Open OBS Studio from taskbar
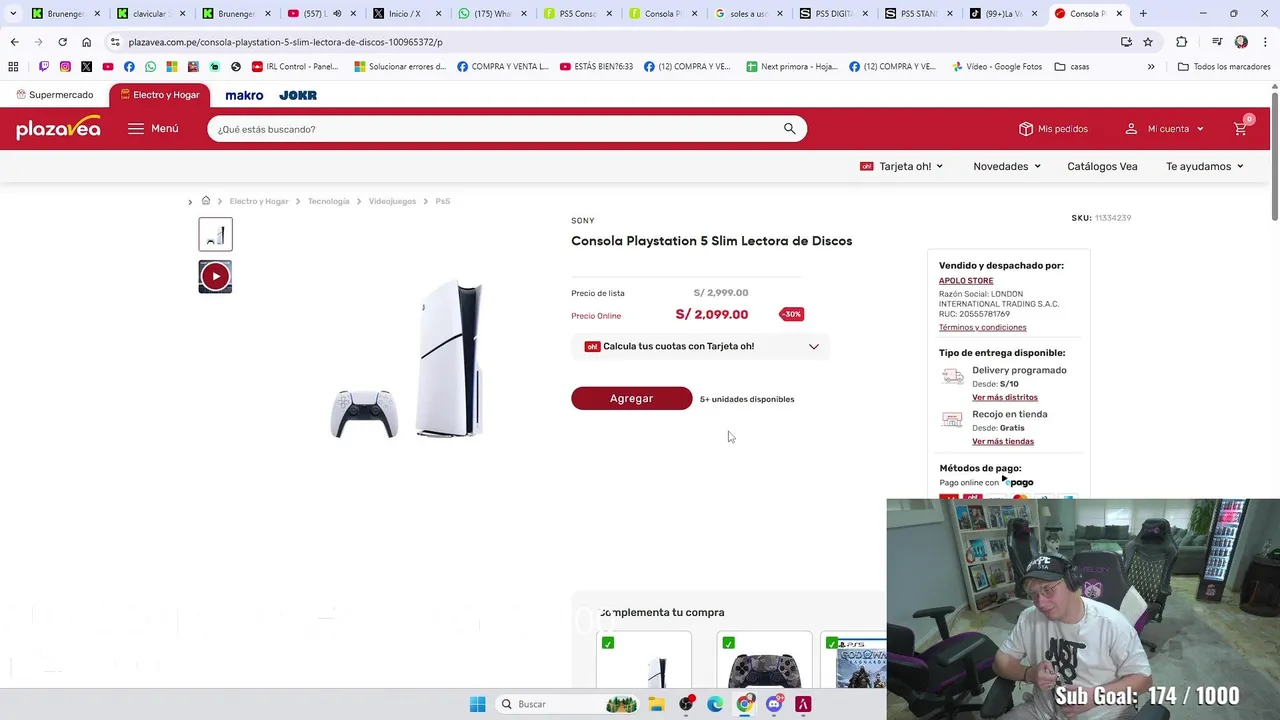The image size is (1280, 720). pyautogui.click(x=686, y=704)
